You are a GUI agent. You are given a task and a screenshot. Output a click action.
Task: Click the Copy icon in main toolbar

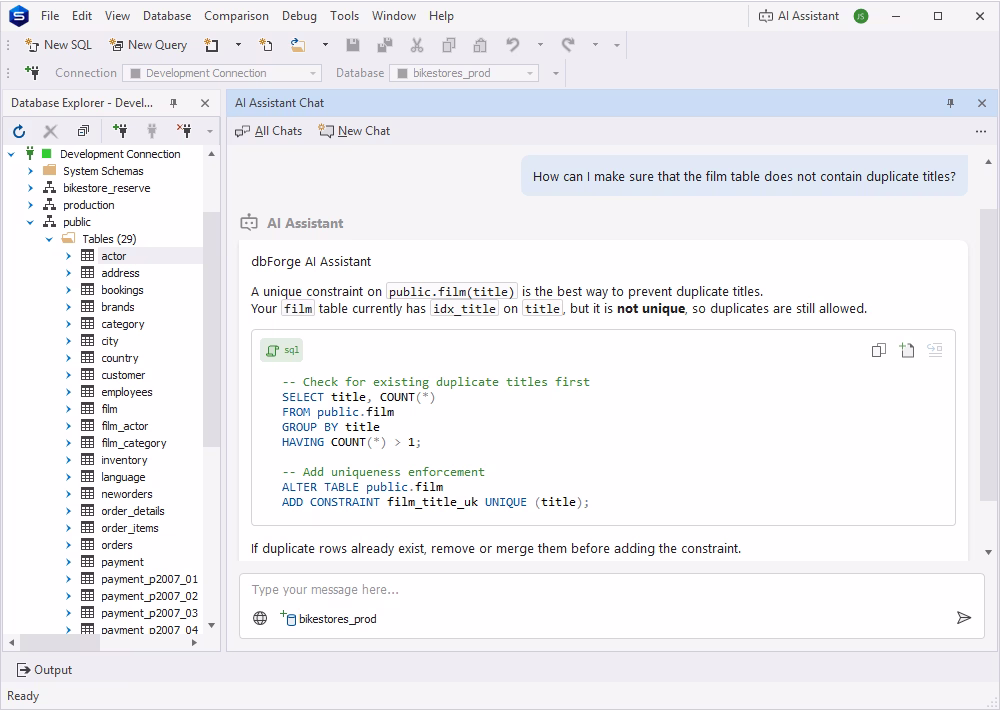point(449,45)
